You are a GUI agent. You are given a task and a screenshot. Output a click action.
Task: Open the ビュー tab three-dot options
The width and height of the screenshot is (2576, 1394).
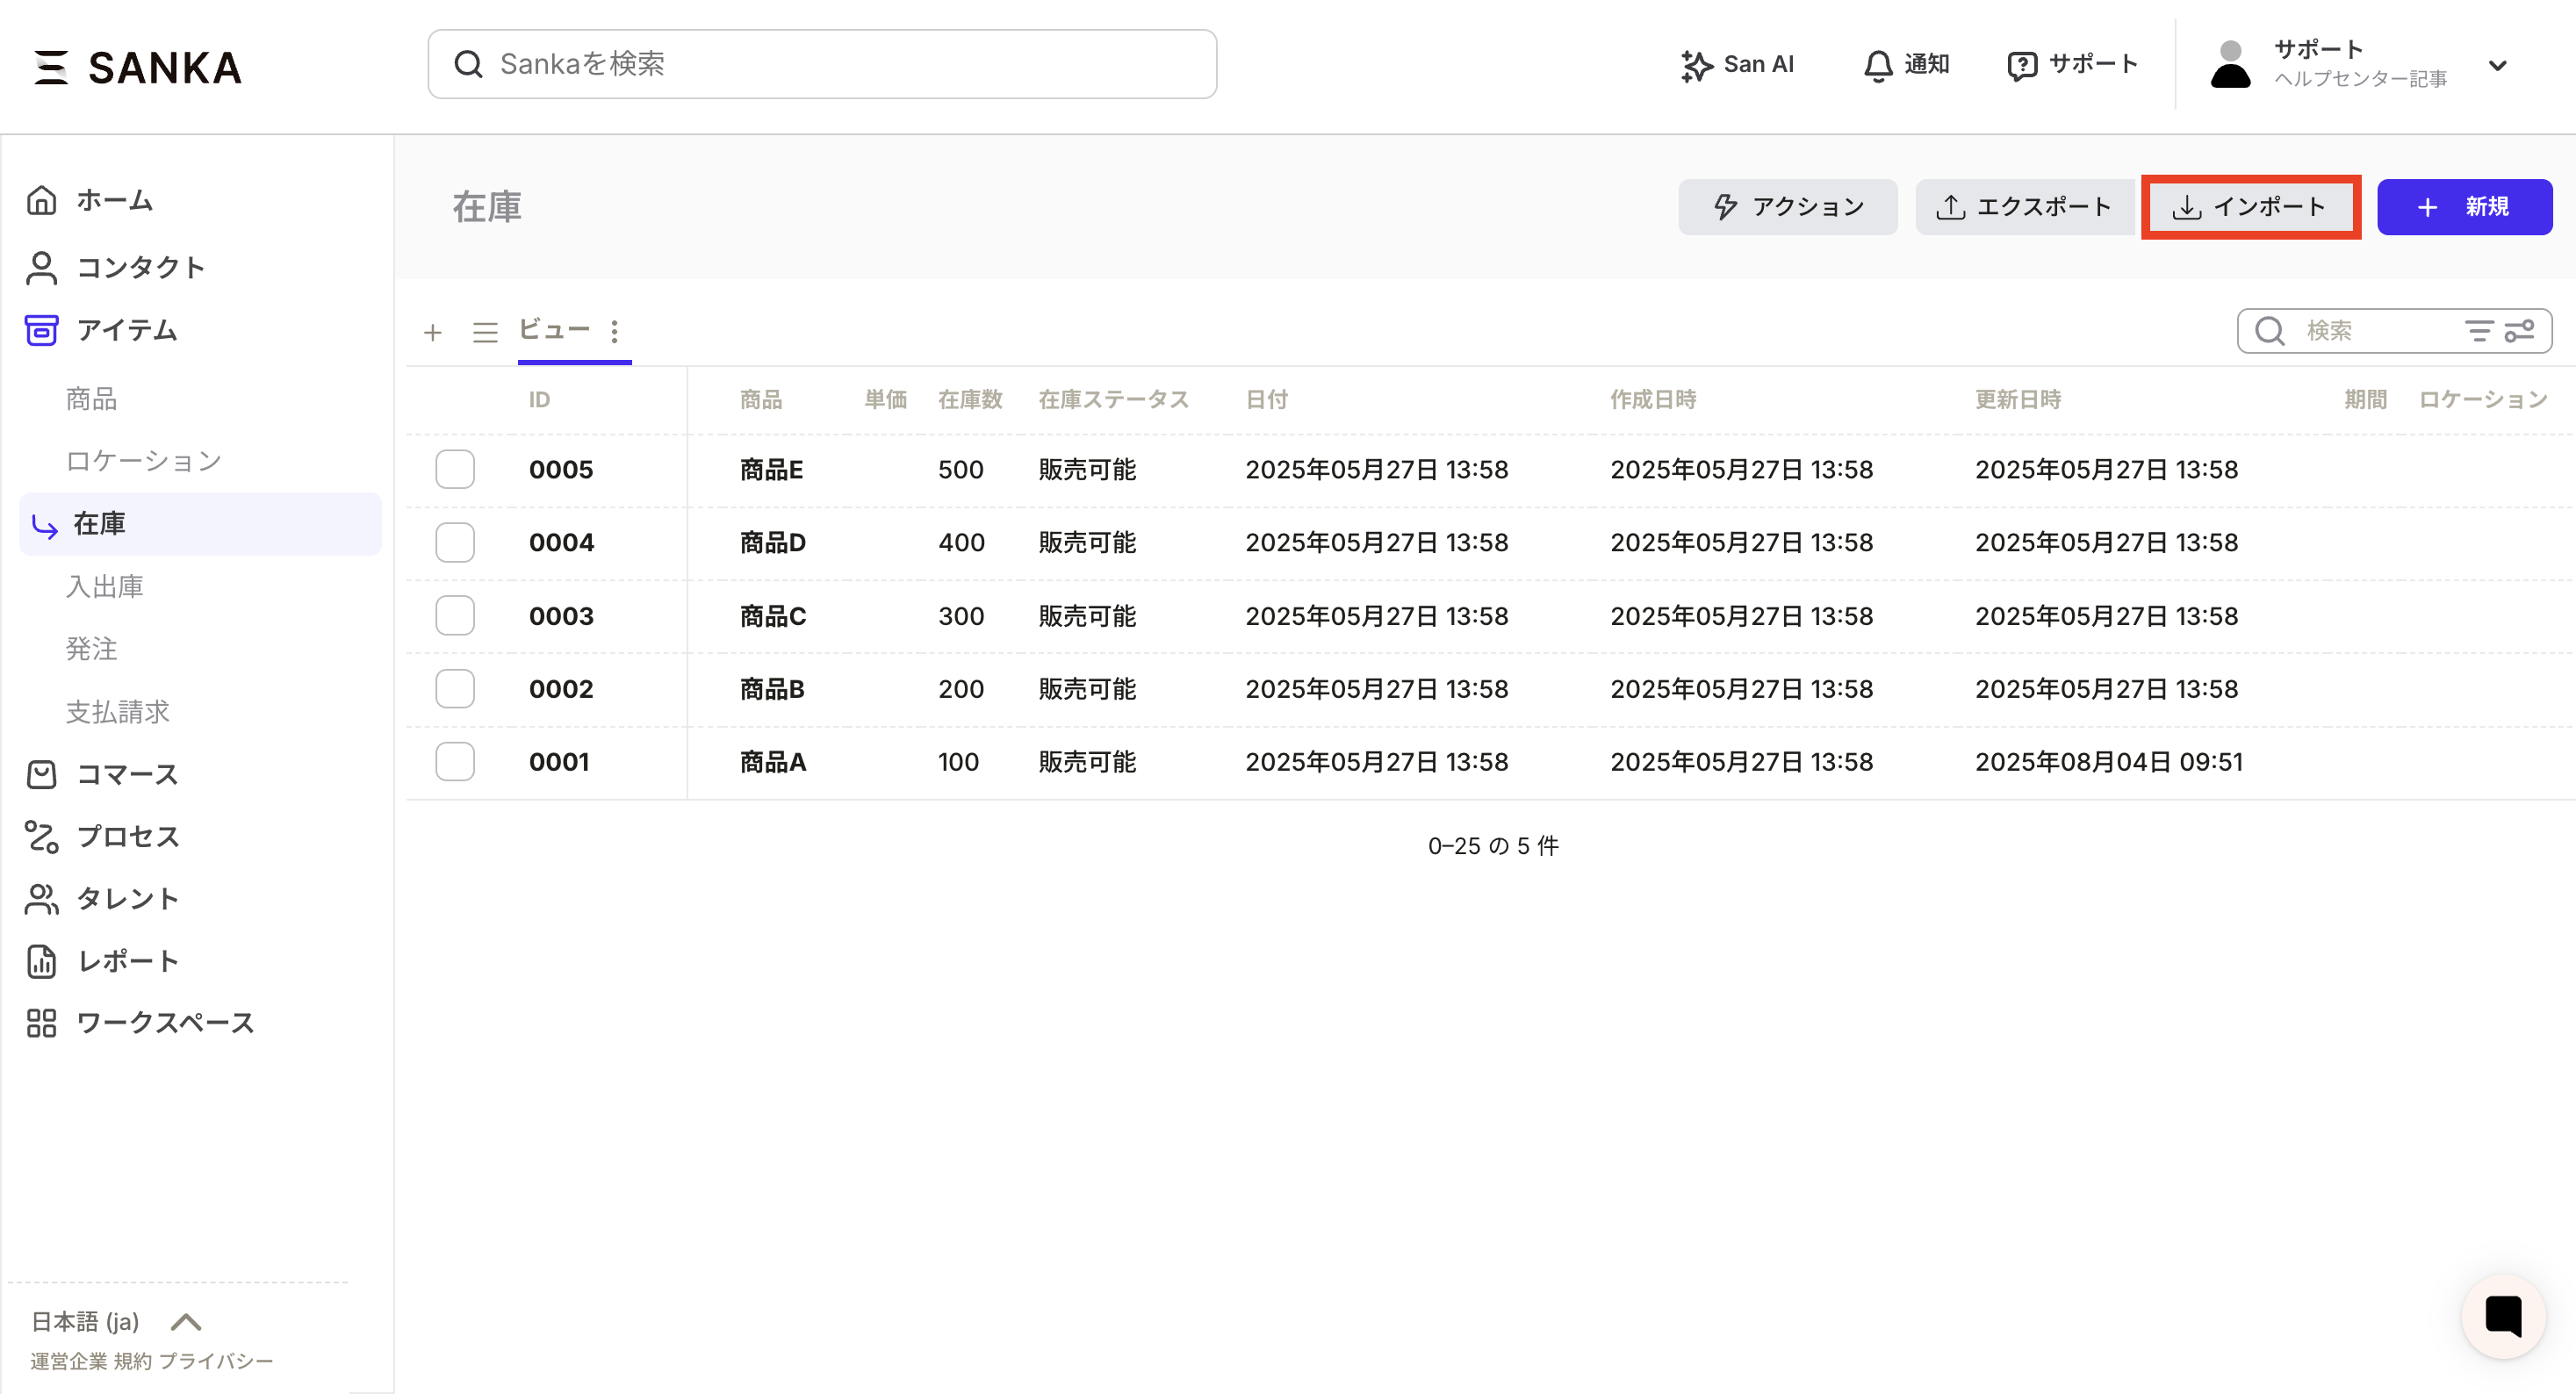coord(614,331)
